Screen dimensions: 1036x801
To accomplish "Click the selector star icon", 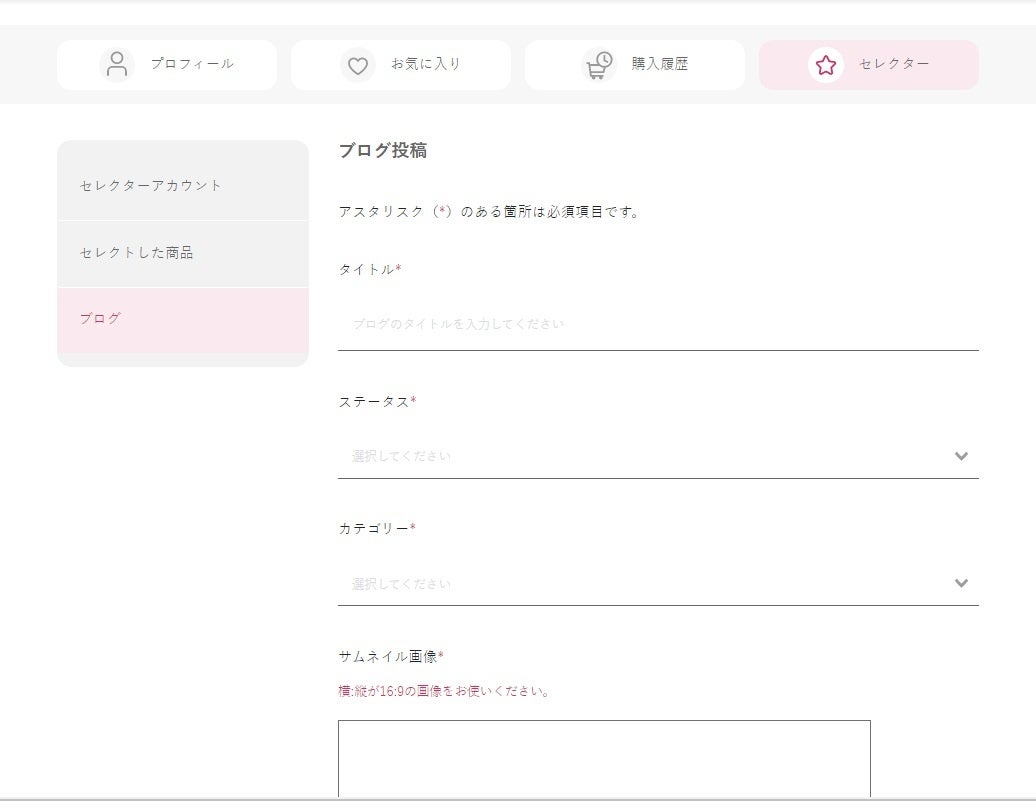I will point(825,65).
